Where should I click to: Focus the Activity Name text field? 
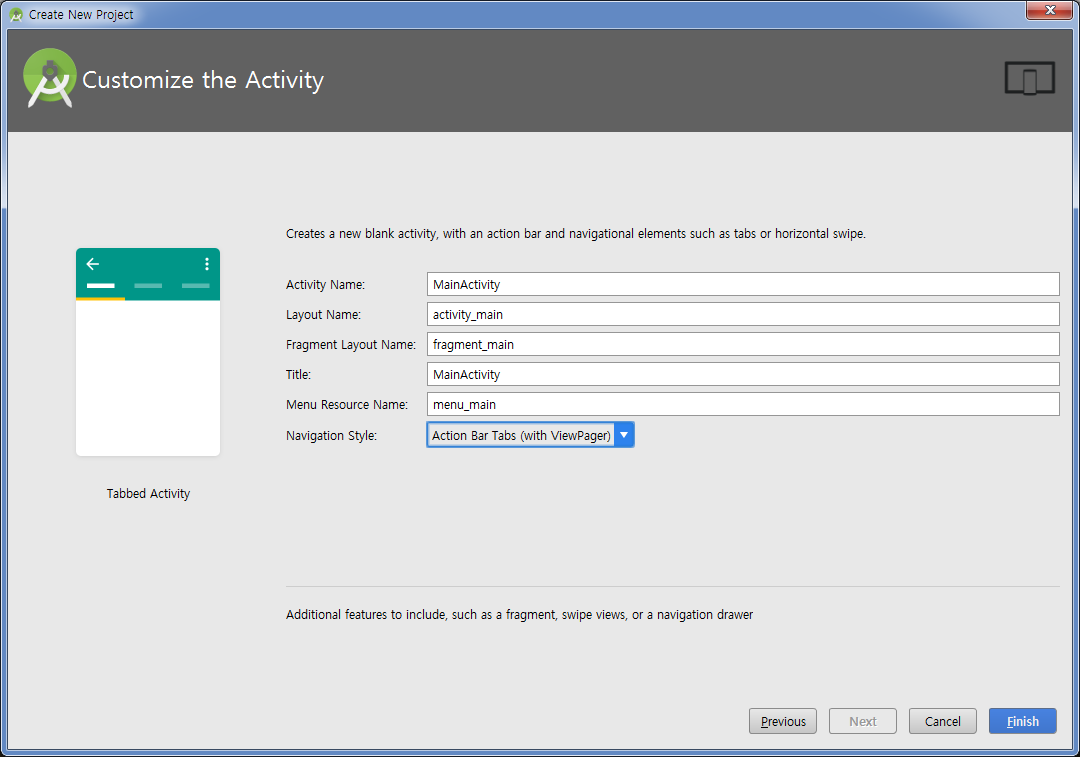pyautogui.click(x=742, y=285)
